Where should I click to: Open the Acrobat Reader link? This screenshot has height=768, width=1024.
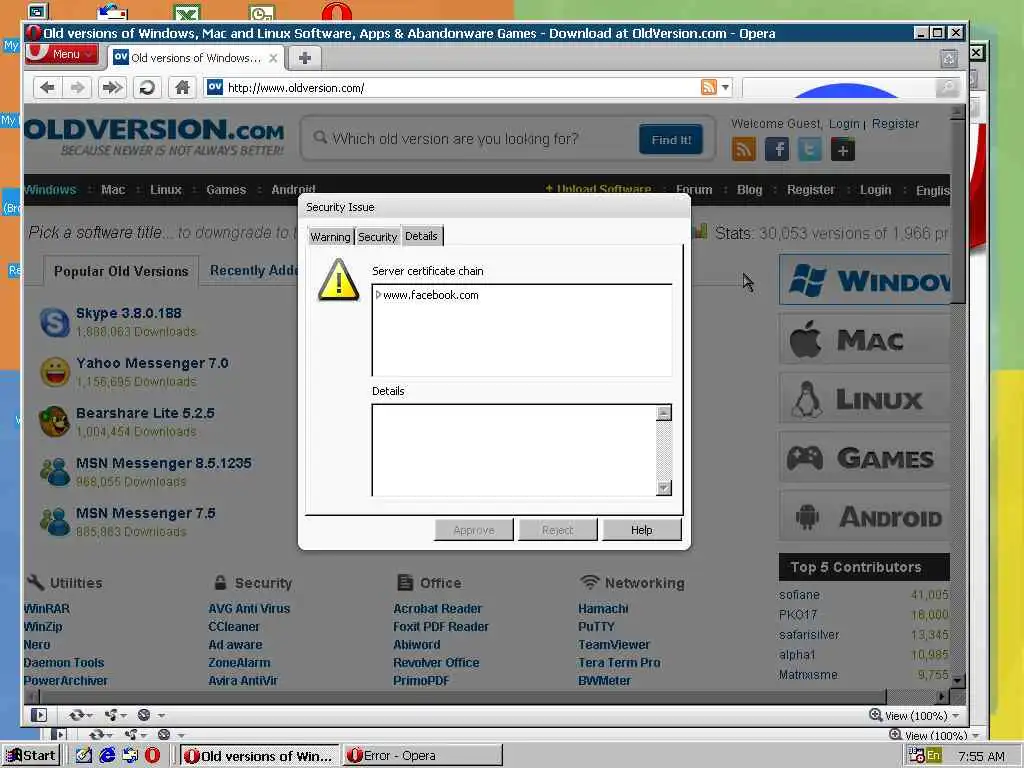437,609
